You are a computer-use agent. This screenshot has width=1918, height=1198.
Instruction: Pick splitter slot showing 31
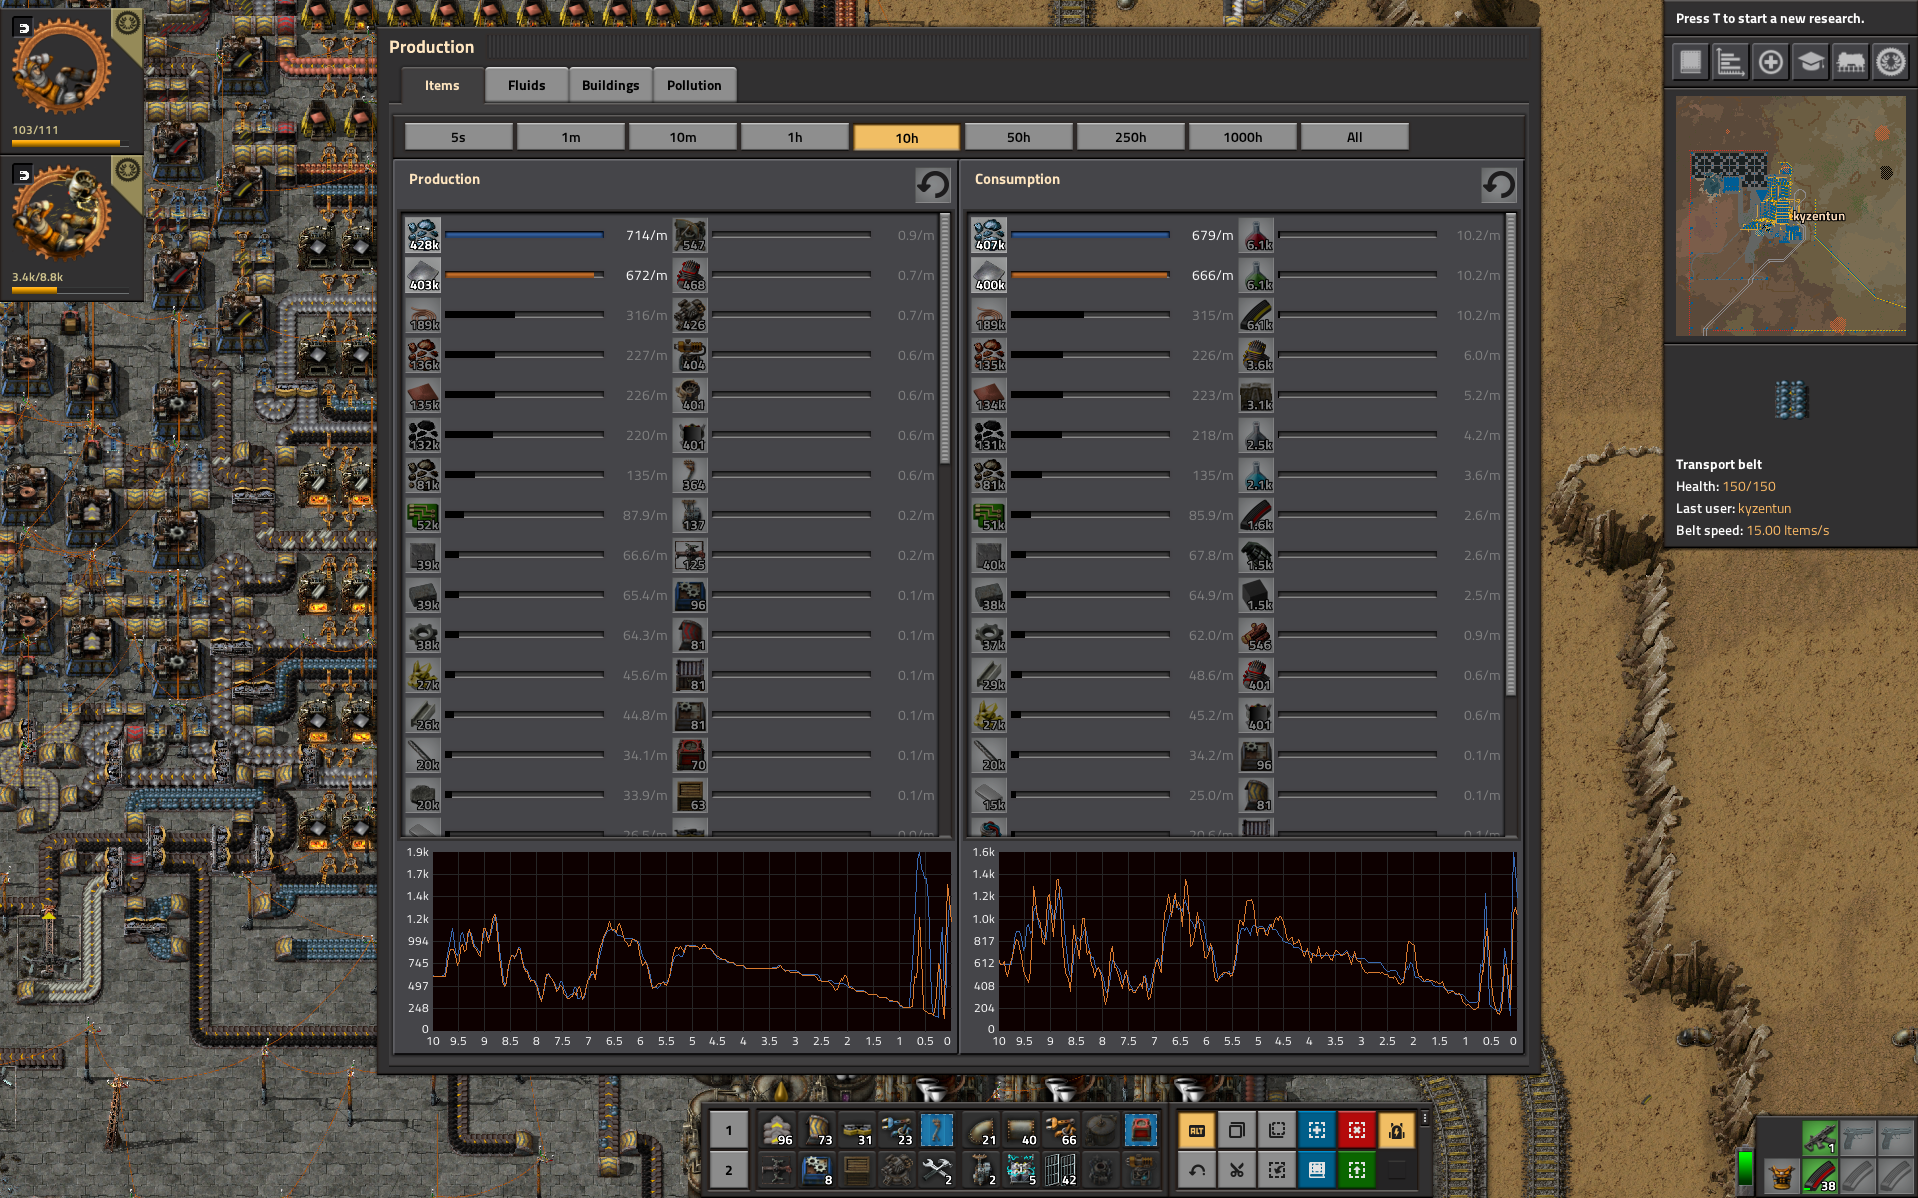(x=857, y=1131)
